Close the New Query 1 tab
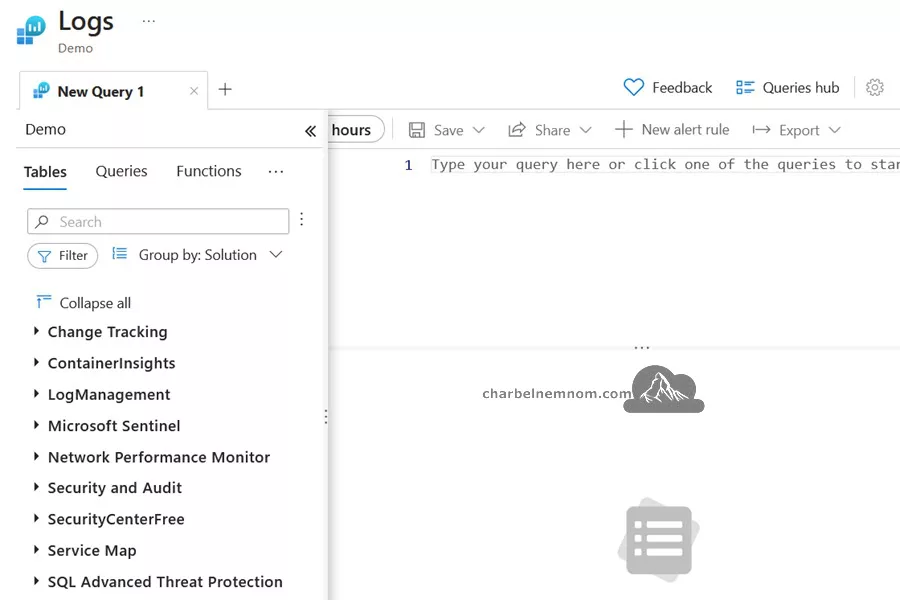The width and height of the screenshot is (900, 600). click(x=194, y=91)
